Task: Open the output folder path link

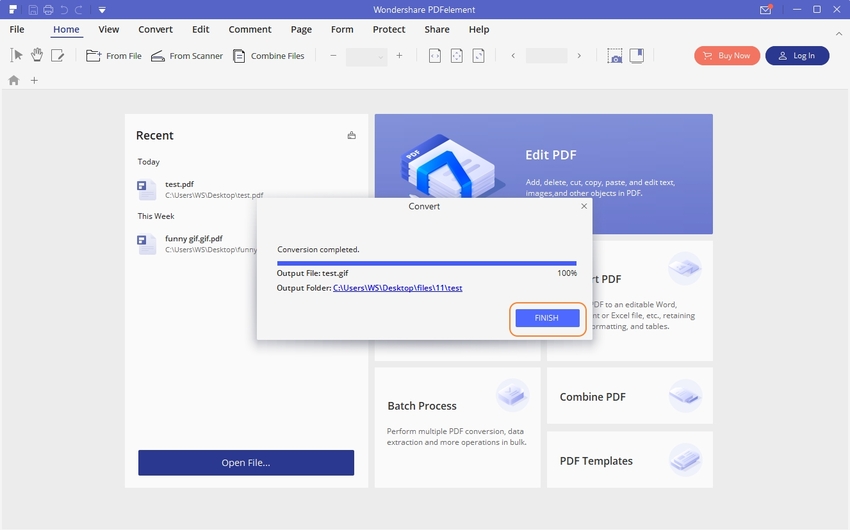Action: pyautogui.click(x=397, y=288)
